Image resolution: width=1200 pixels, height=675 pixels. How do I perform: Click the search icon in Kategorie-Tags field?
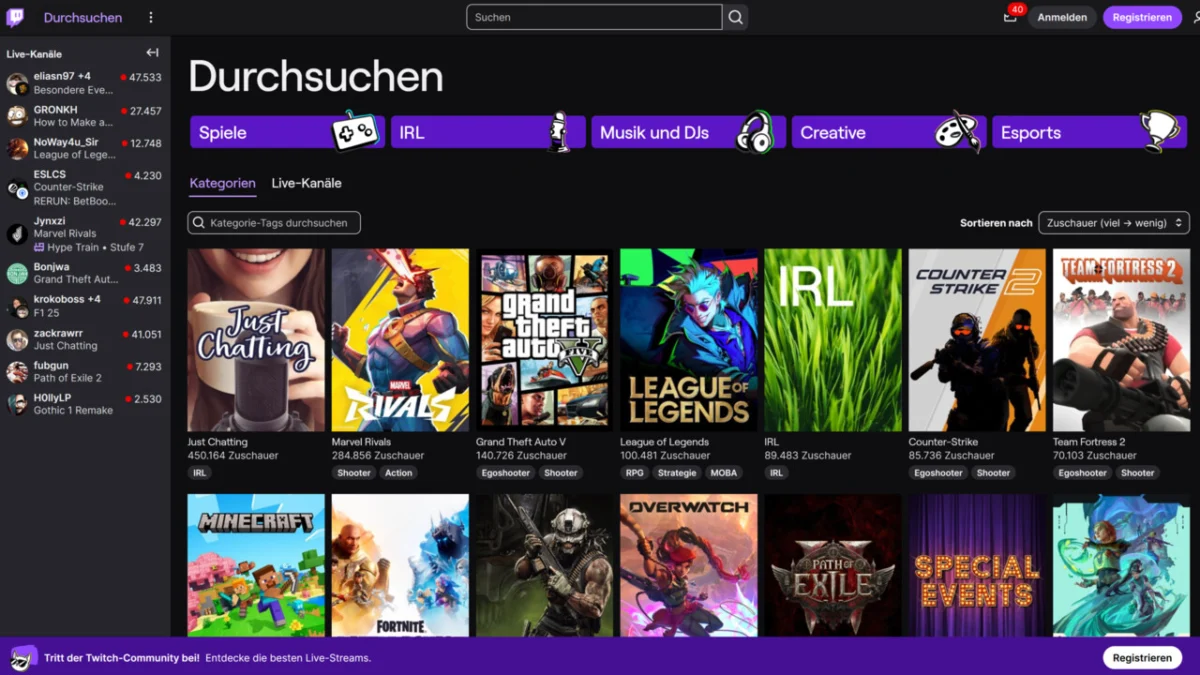[x=199, y=223]
